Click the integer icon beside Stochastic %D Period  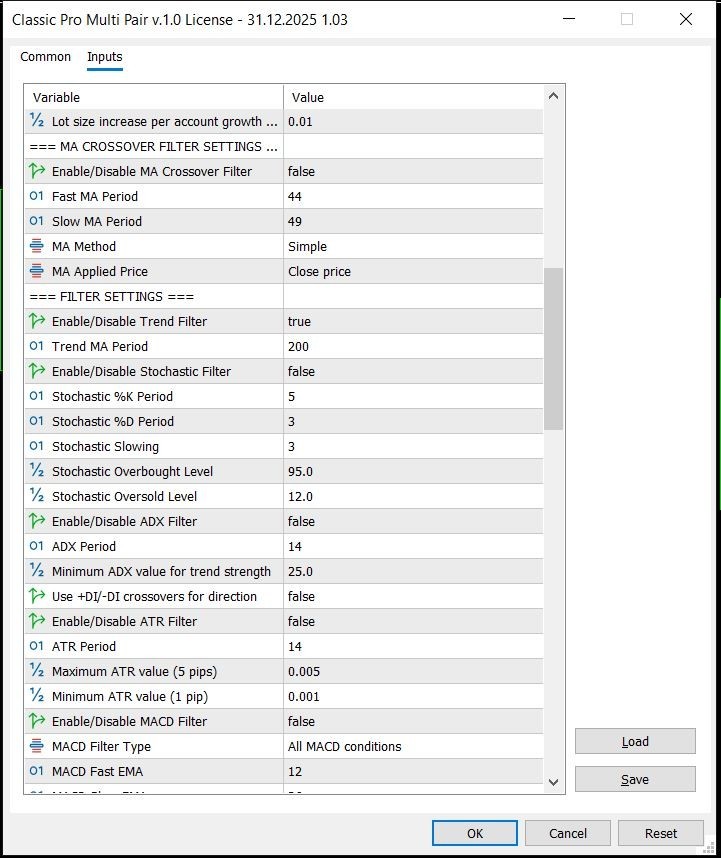pos(37,421)
